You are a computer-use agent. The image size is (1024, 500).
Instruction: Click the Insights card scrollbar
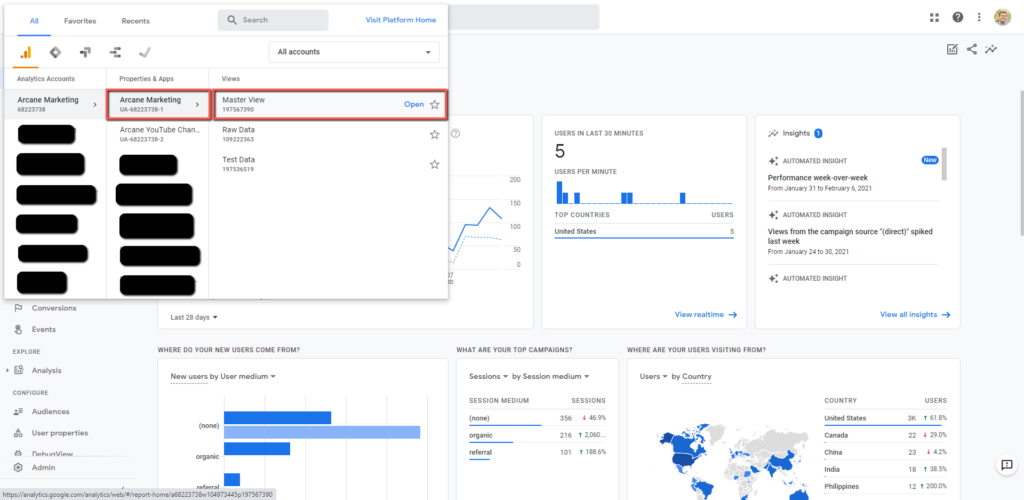coord(943,164)
